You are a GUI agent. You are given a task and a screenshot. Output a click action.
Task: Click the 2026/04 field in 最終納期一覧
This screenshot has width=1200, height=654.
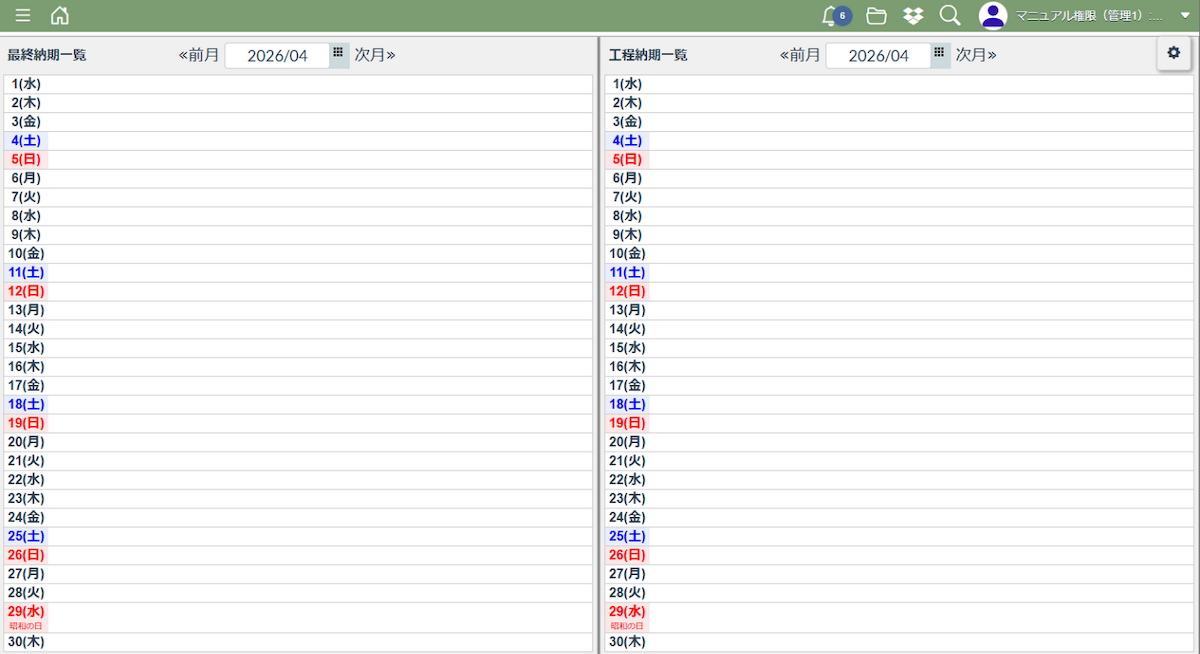(277, 55)
